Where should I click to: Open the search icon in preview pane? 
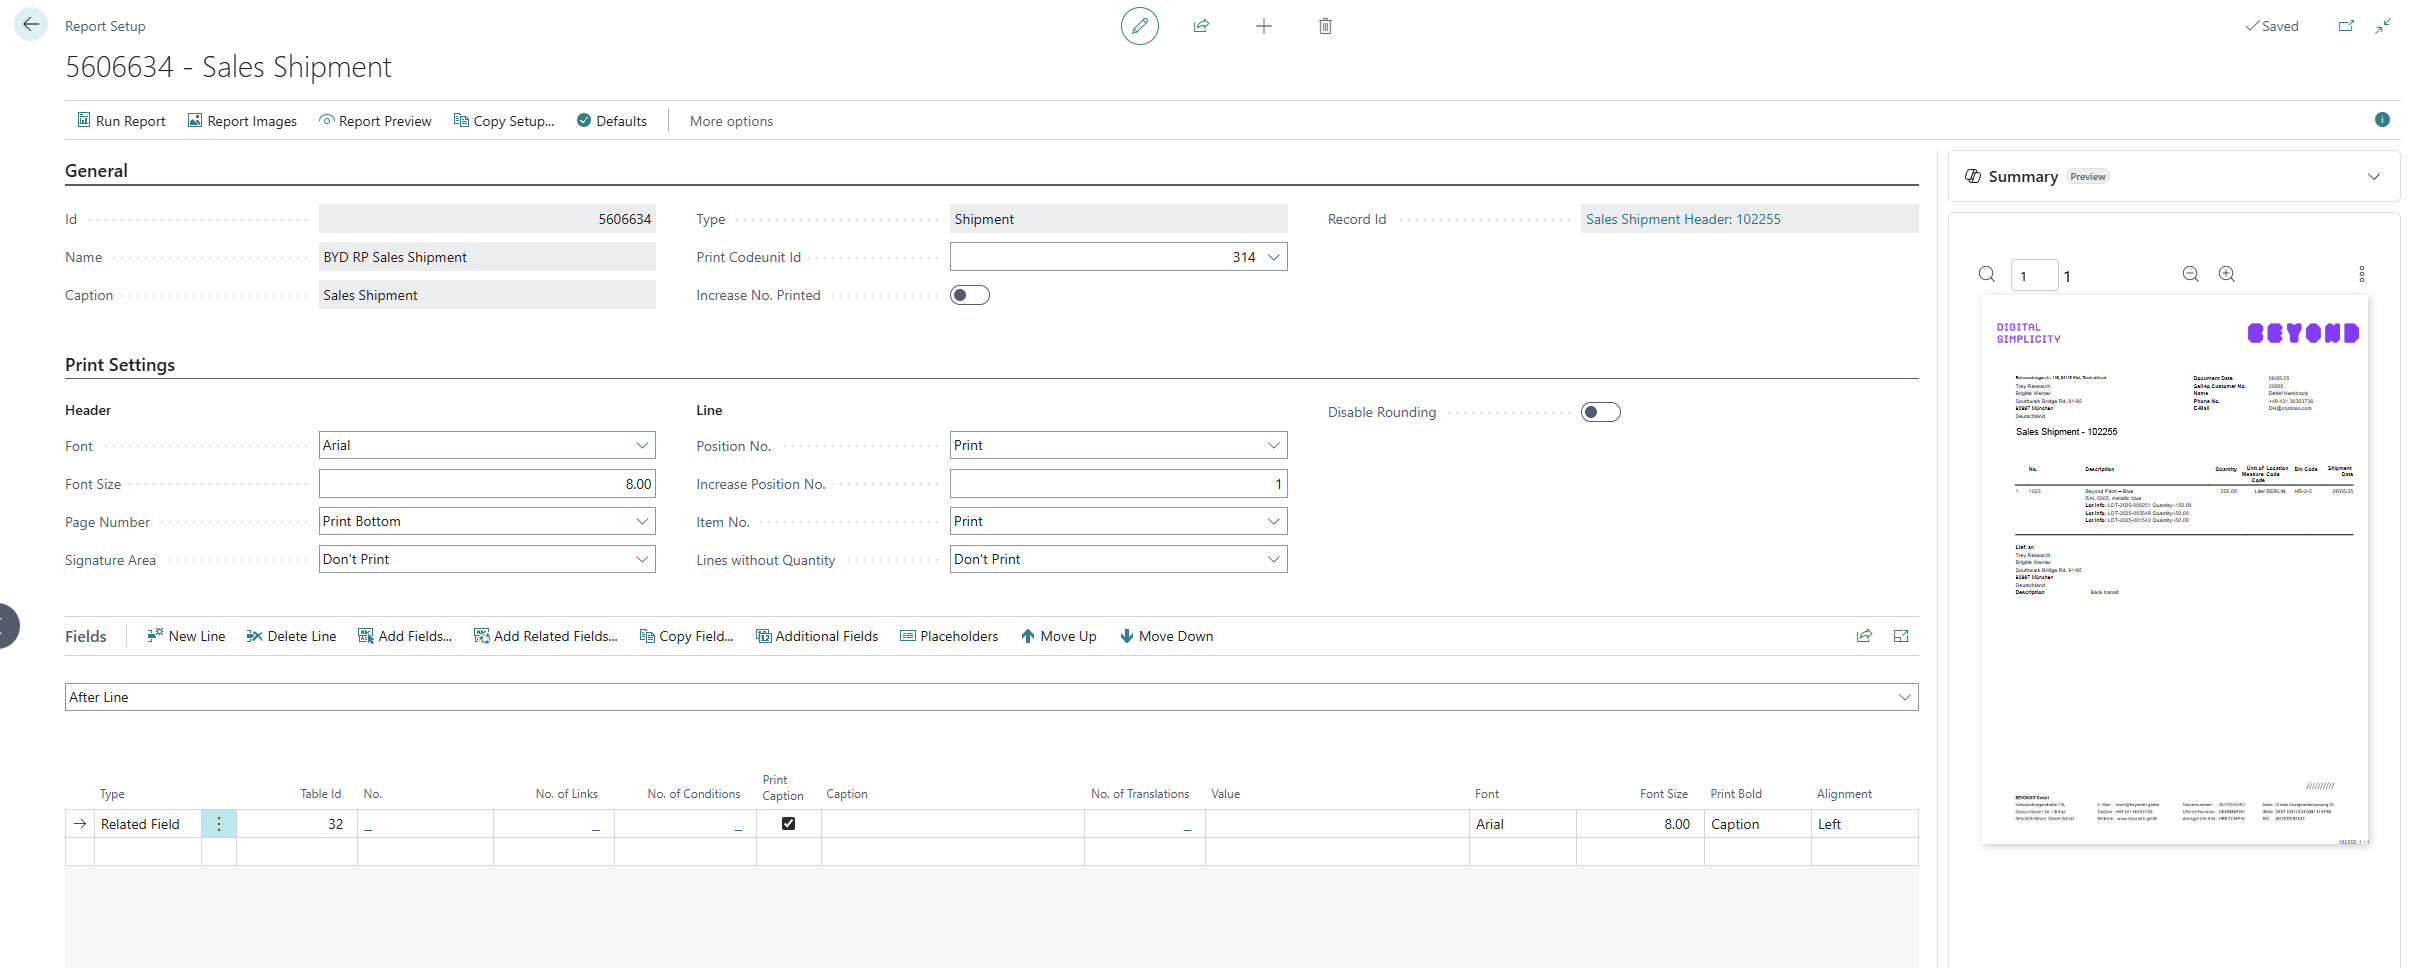pyautogui.click(x=1987, y=275)
